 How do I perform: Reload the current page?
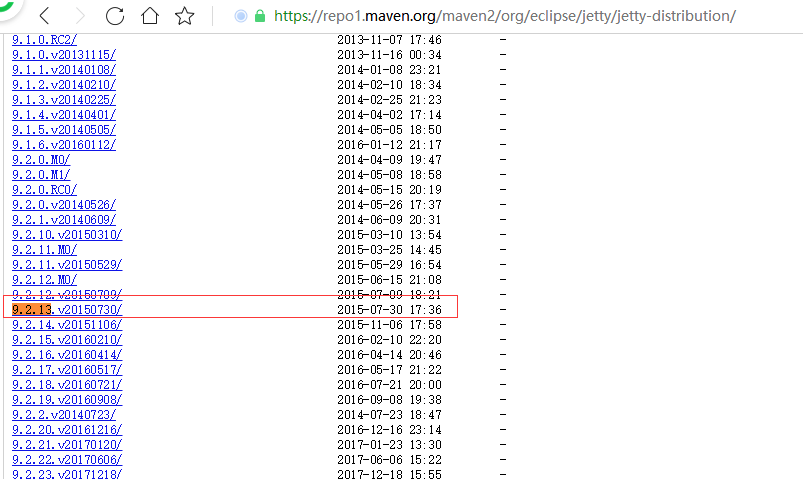click(x=115, y=16)
